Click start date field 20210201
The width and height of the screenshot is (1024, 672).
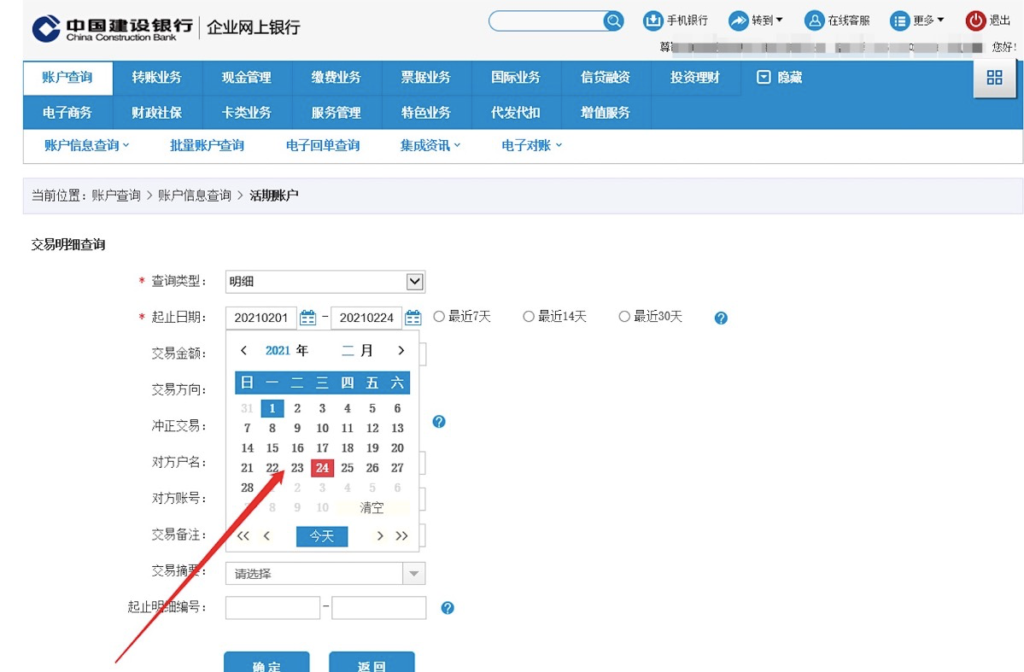point(261,318)
